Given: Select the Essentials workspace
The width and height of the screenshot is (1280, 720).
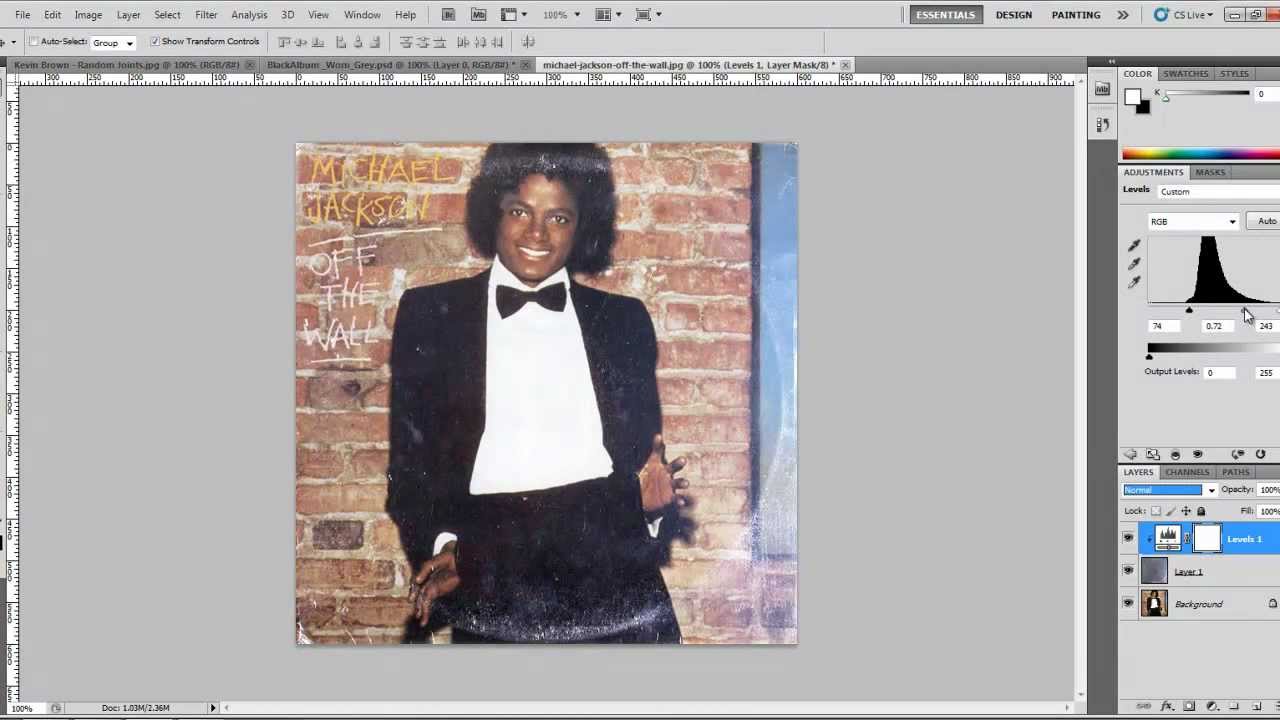Looking at the screenshot, I should coord(945,15).
